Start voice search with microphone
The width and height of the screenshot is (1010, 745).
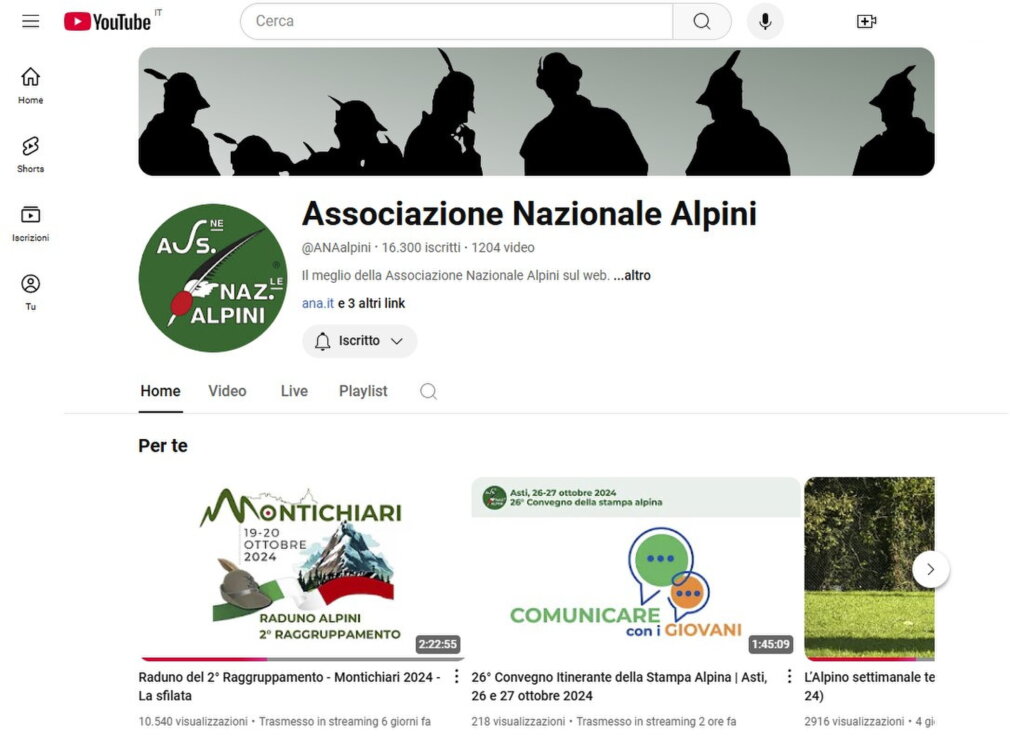tap(765, 21)
